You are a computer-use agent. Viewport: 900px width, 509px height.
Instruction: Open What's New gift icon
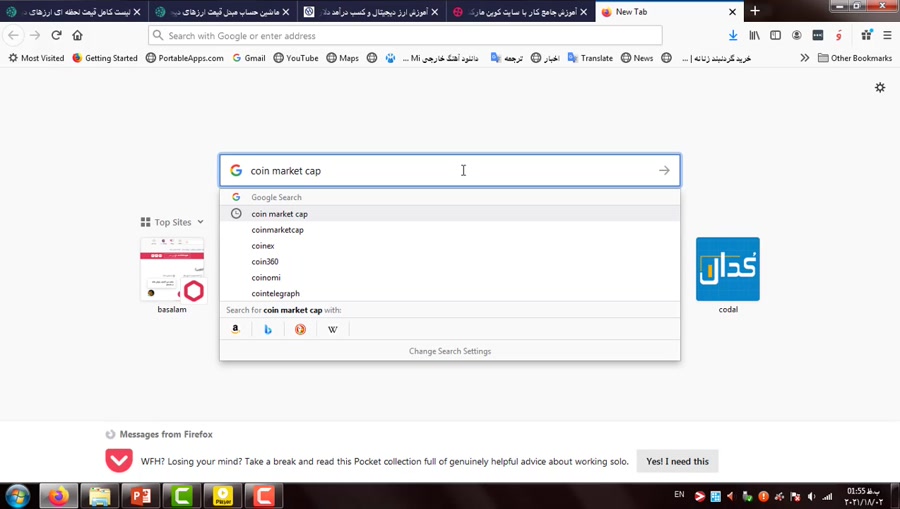click(866, 36)
